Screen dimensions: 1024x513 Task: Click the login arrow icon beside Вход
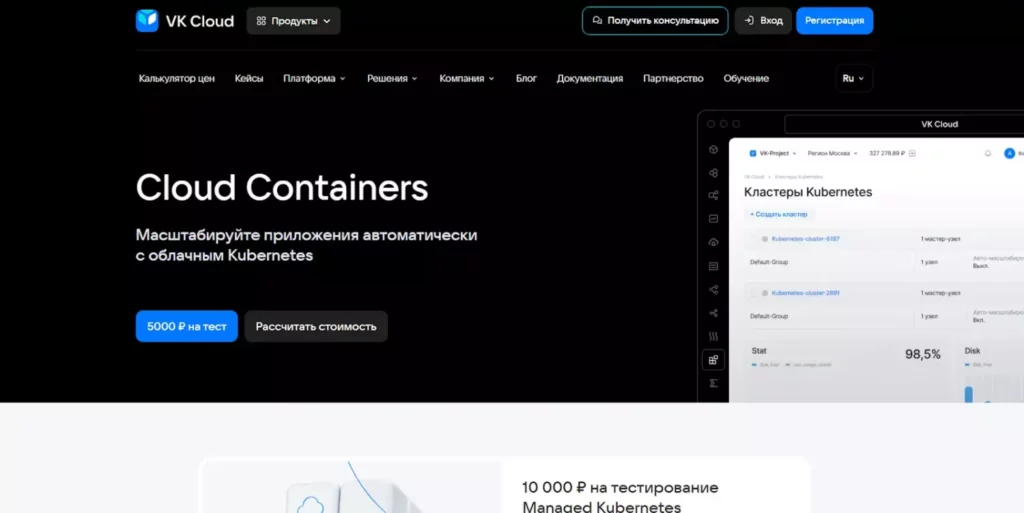pos(749,20)
